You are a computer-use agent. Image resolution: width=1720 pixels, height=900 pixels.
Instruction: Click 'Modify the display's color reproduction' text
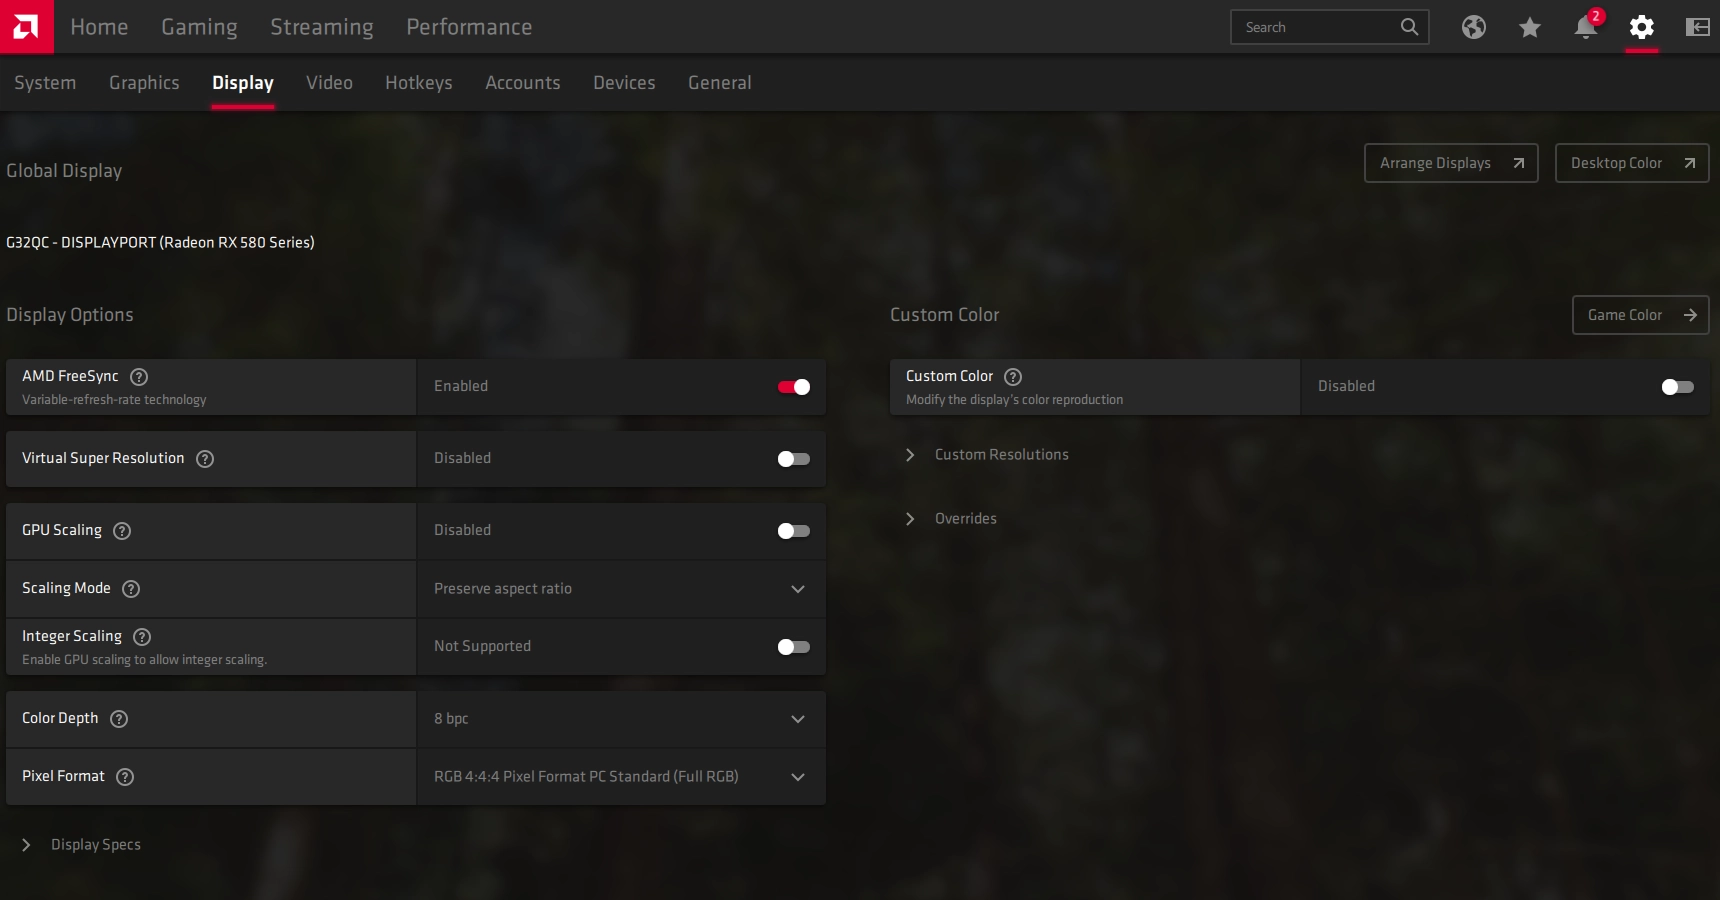point(1014,400)
